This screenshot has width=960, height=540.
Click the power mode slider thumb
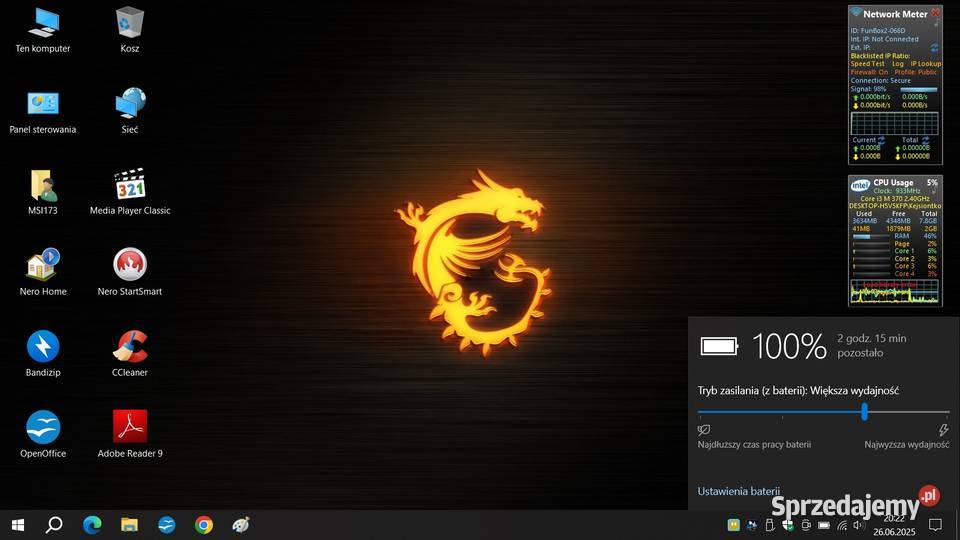pyautogui.click(x=864, y=412)
